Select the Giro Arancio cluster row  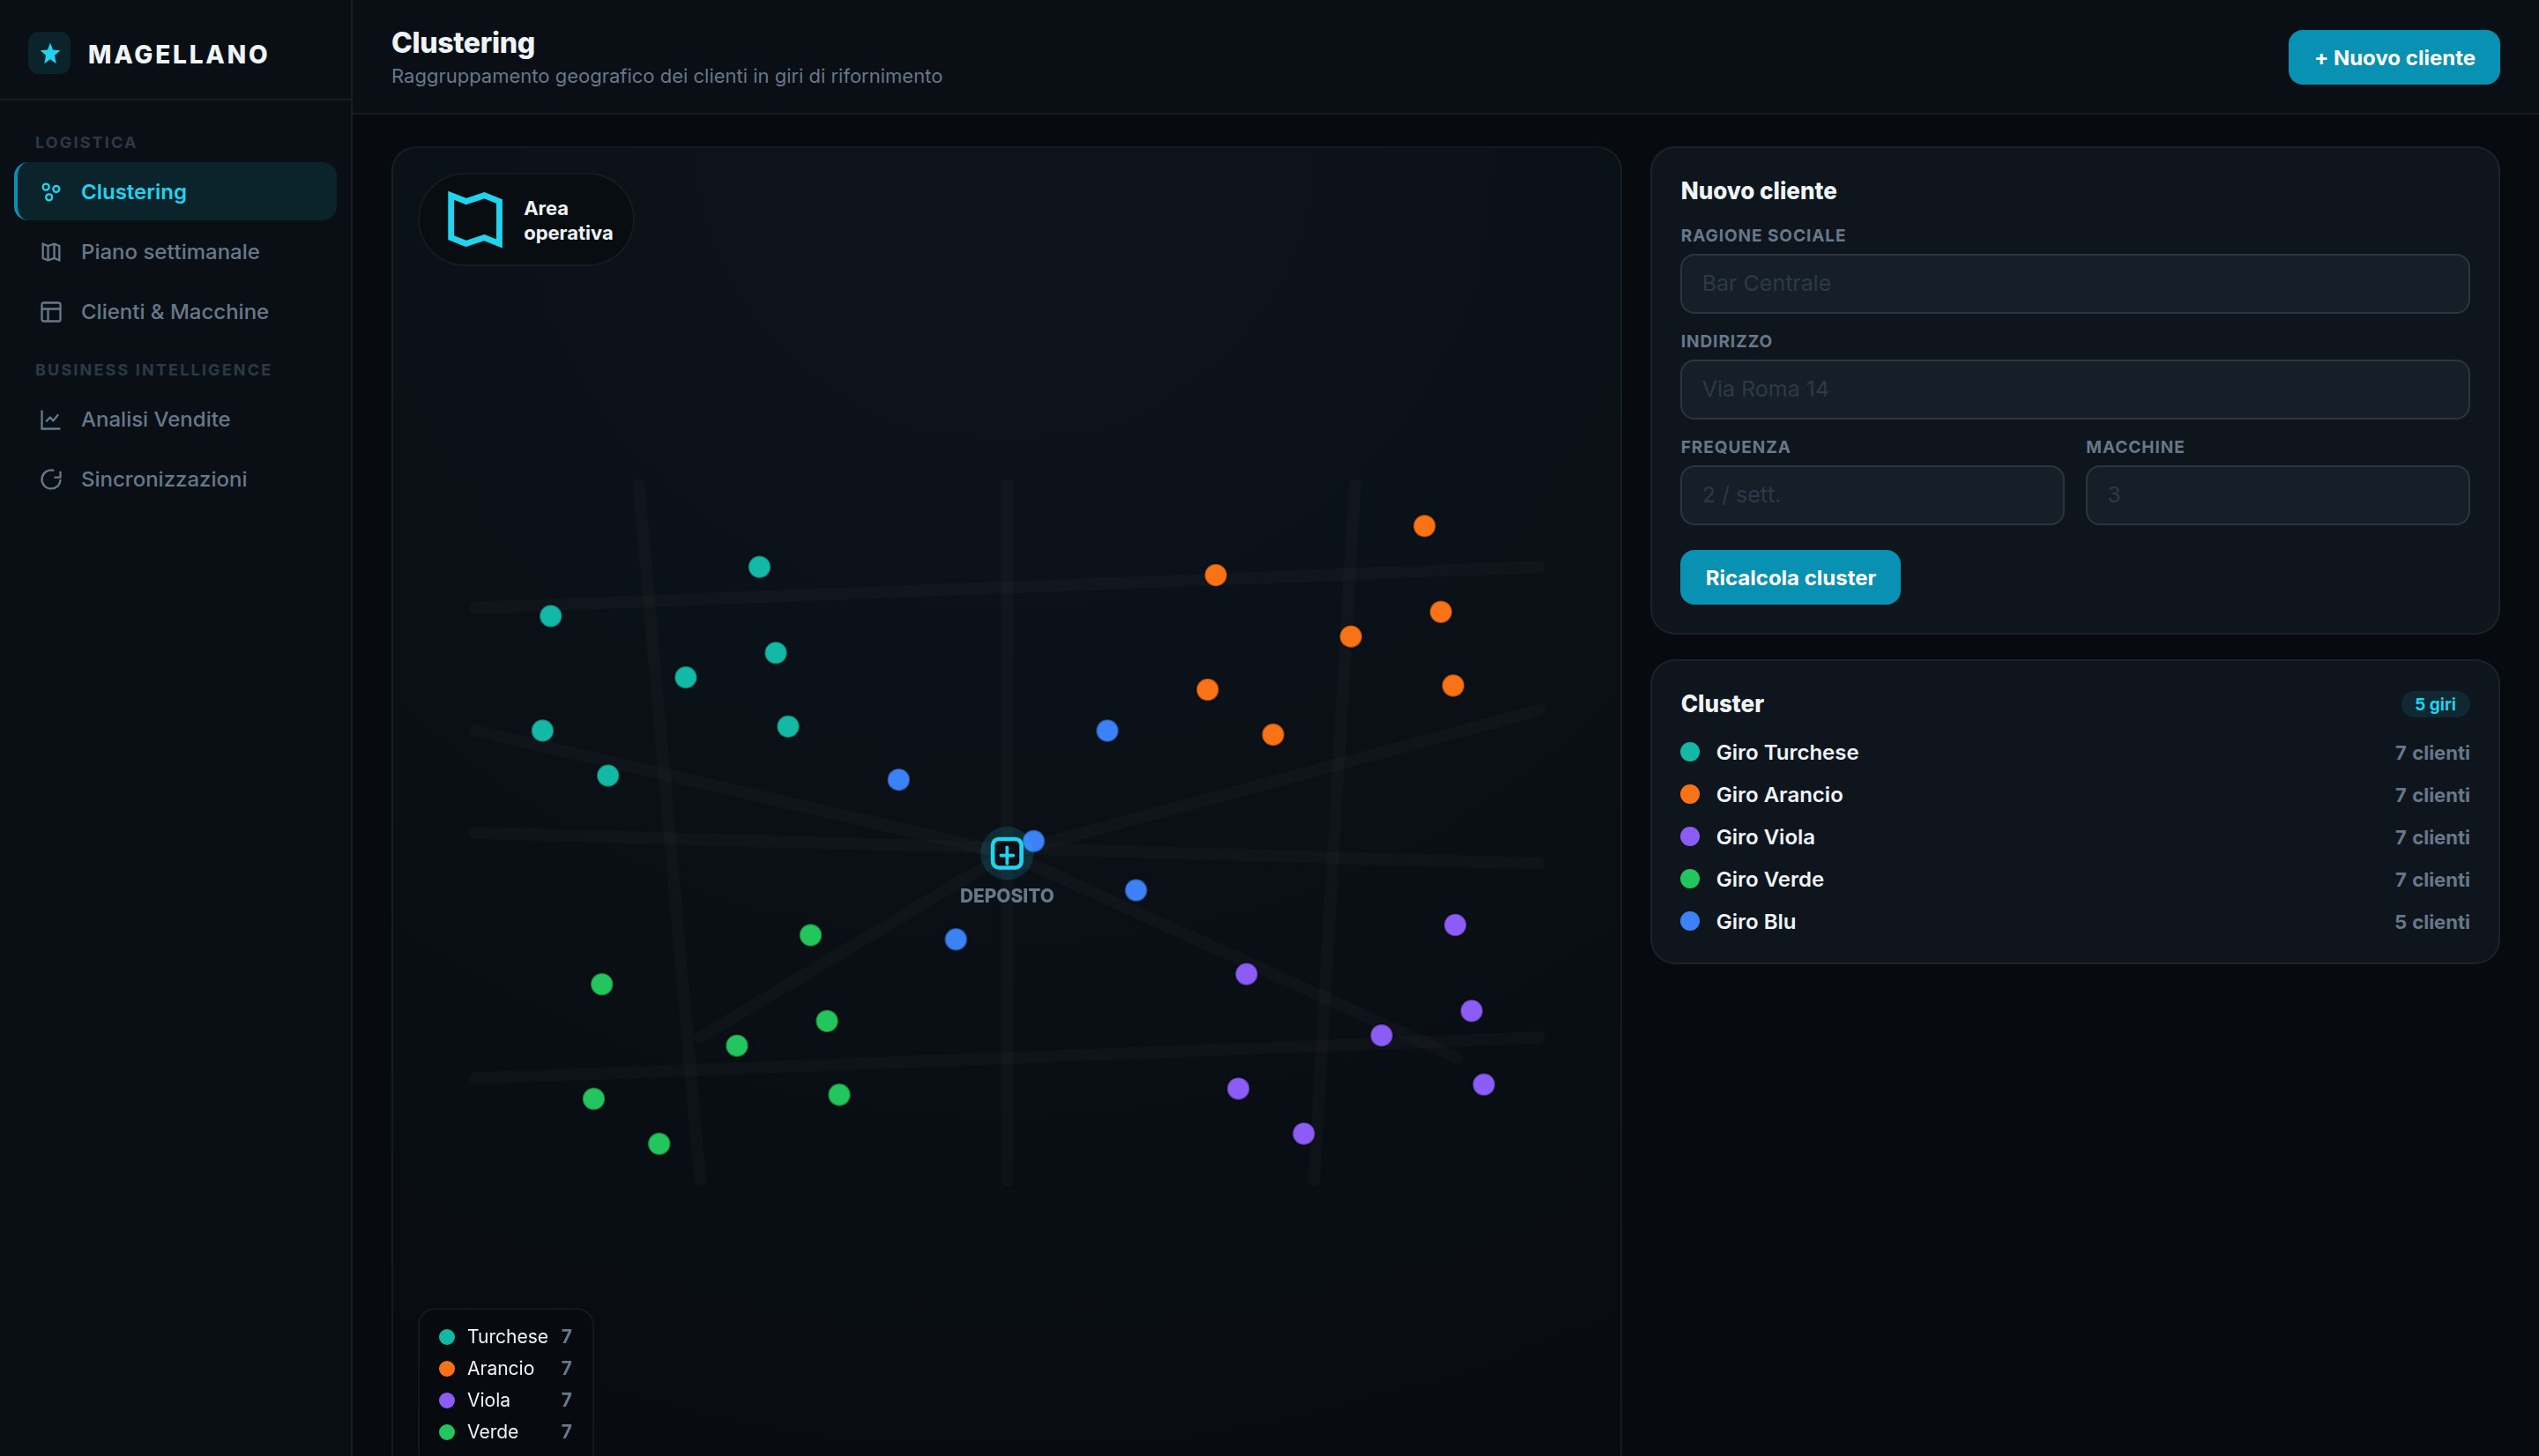pos(2075,794)
